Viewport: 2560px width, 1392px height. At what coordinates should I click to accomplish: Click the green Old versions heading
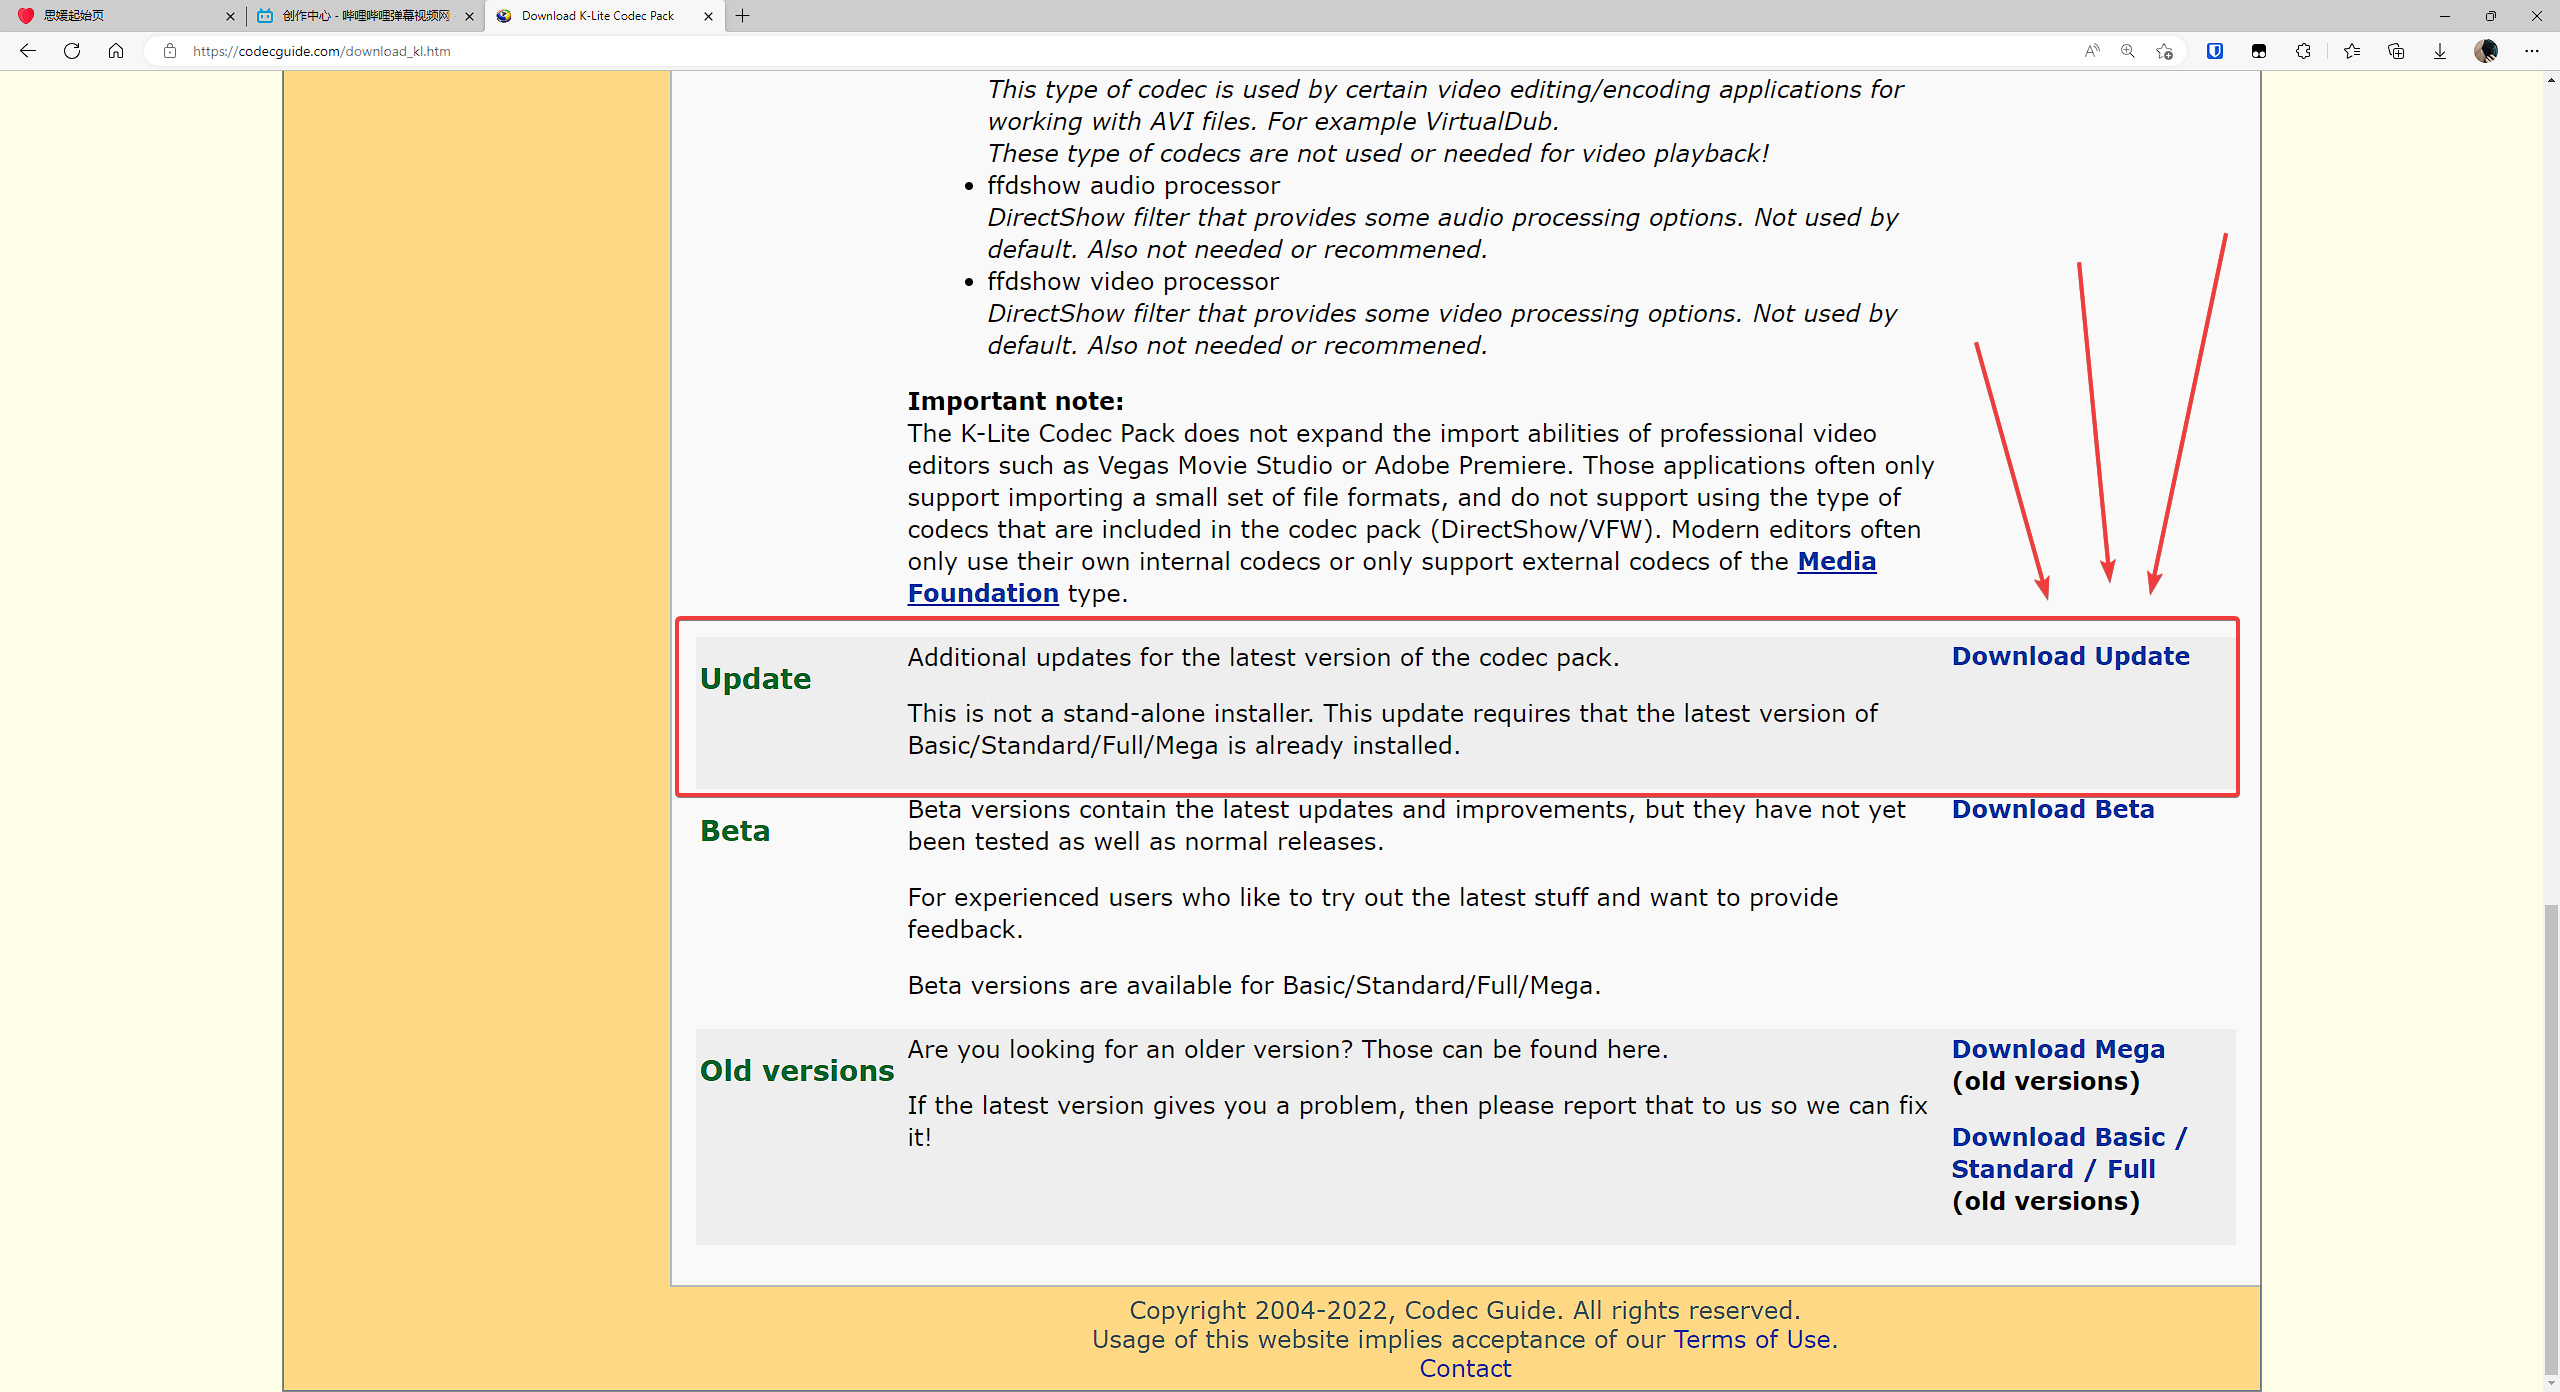pyautogui.click(x=797, y=1071)
